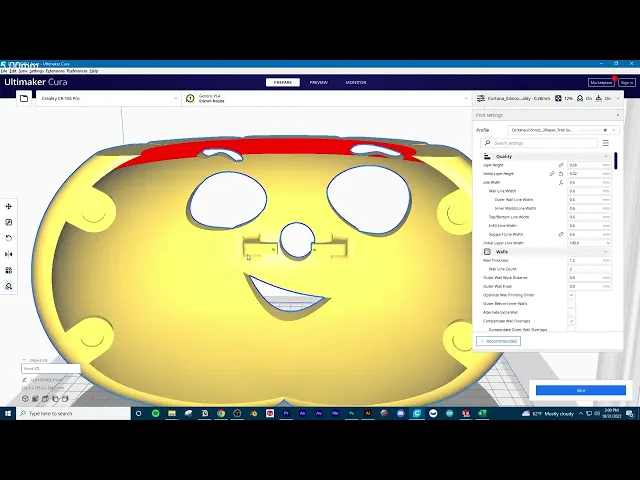This screenshot has width=640, height=480.
Task: Click the infill percentage icon
Action: coord(558,98)
